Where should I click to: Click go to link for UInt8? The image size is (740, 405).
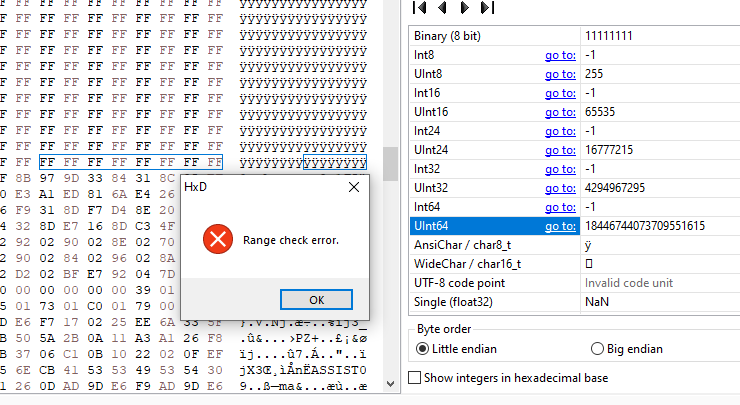(560, 74)
